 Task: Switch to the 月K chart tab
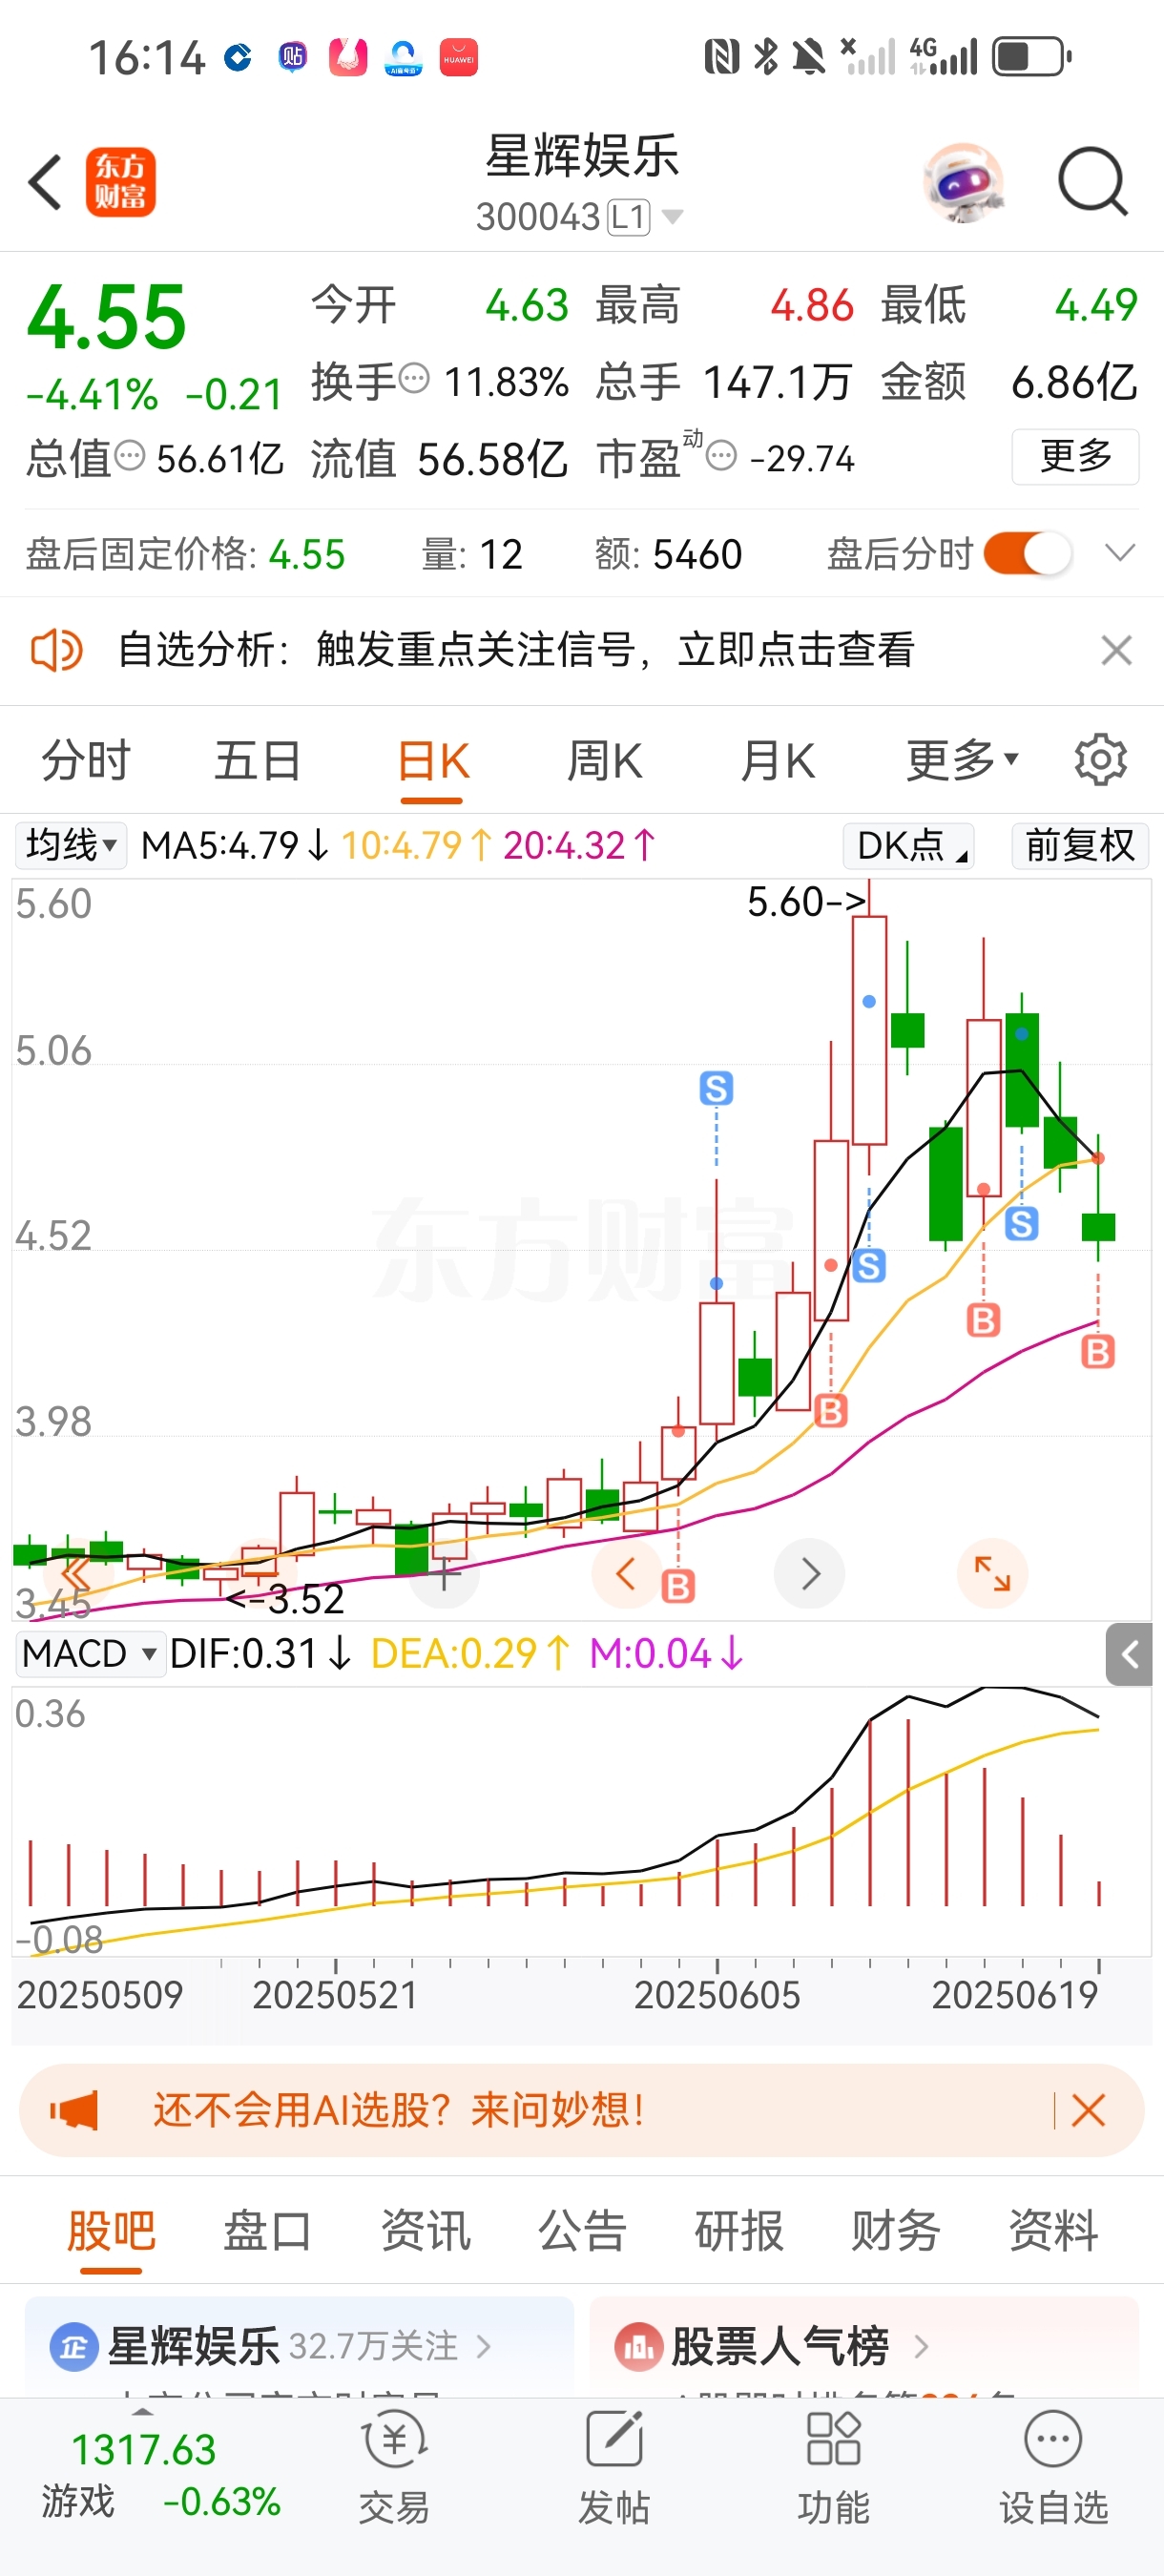coord(777,761)
